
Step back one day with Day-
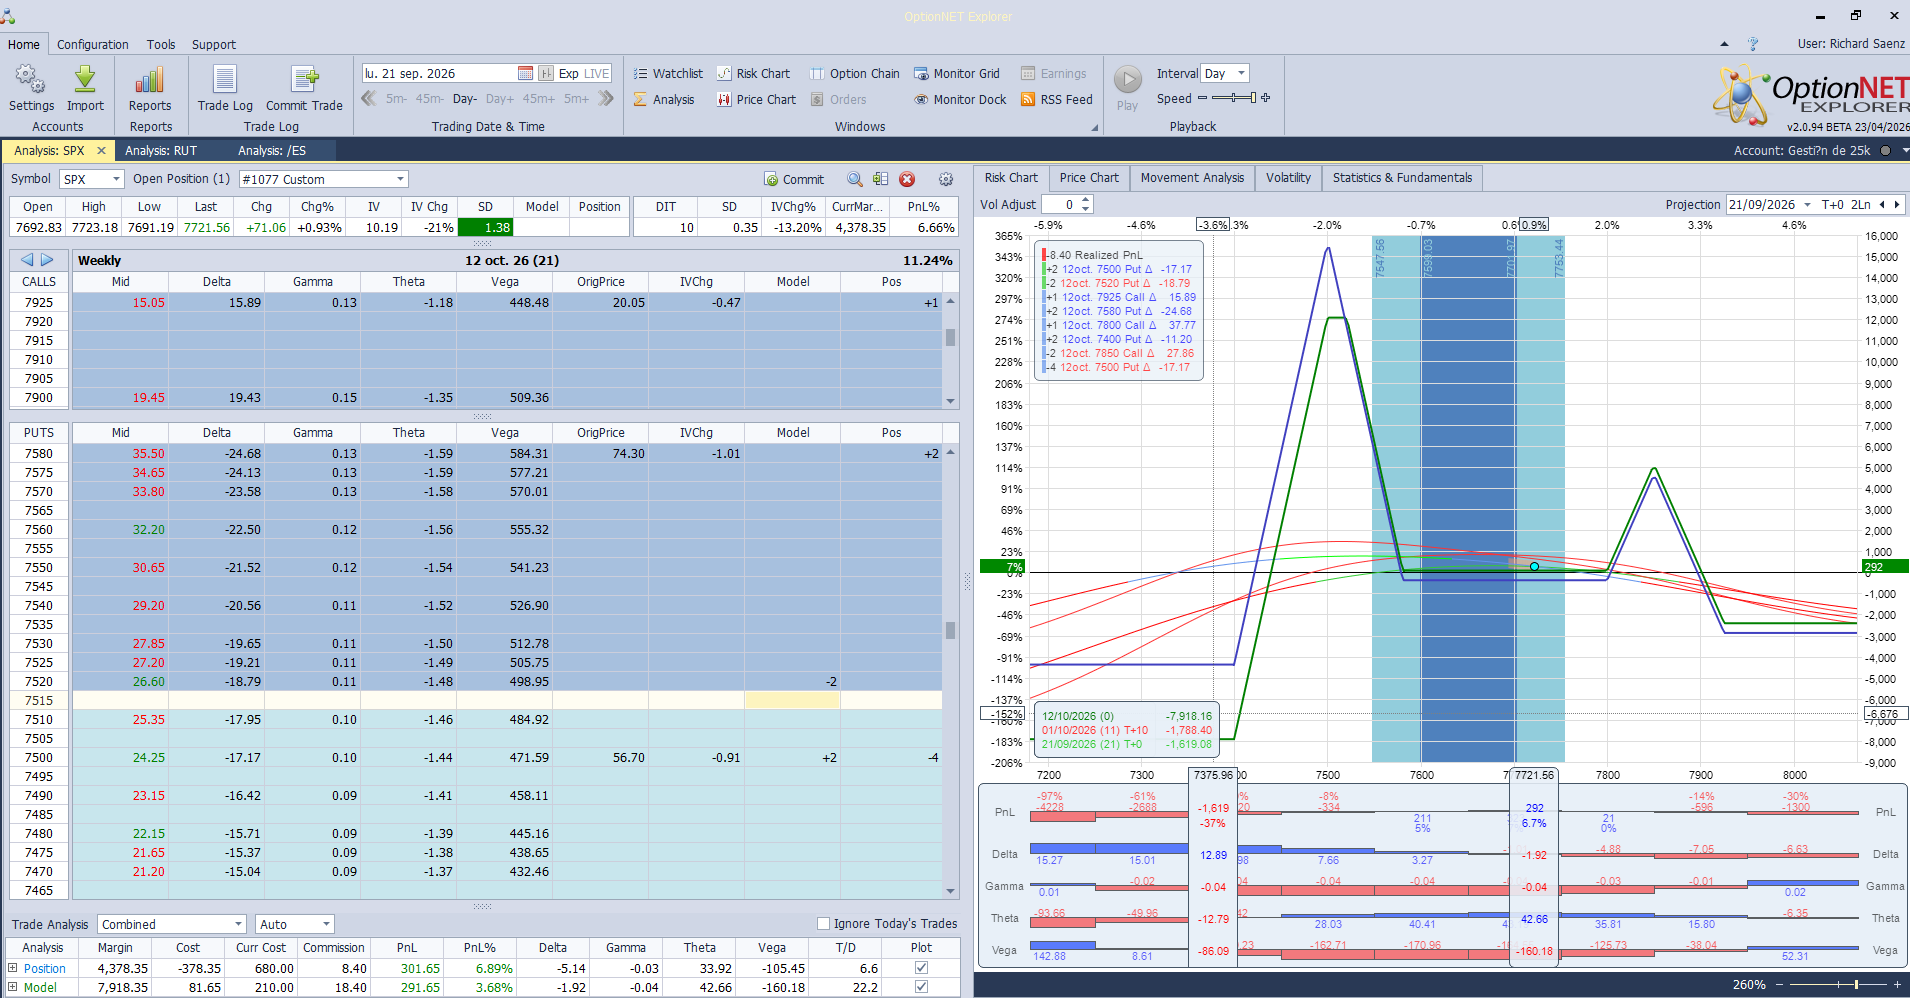[x=464, y=99]
